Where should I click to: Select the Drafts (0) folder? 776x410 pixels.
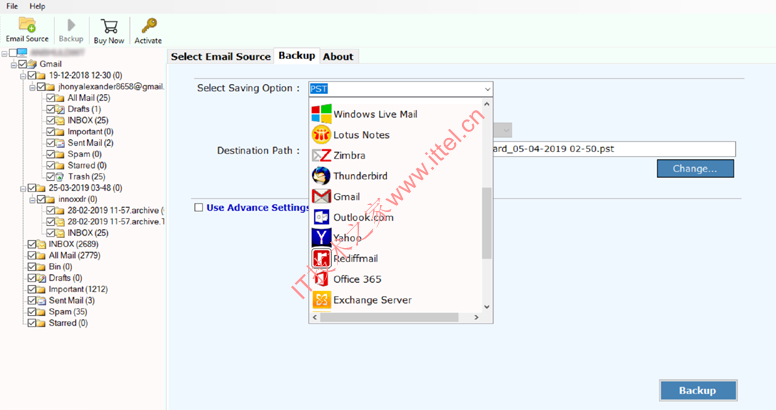65,278
